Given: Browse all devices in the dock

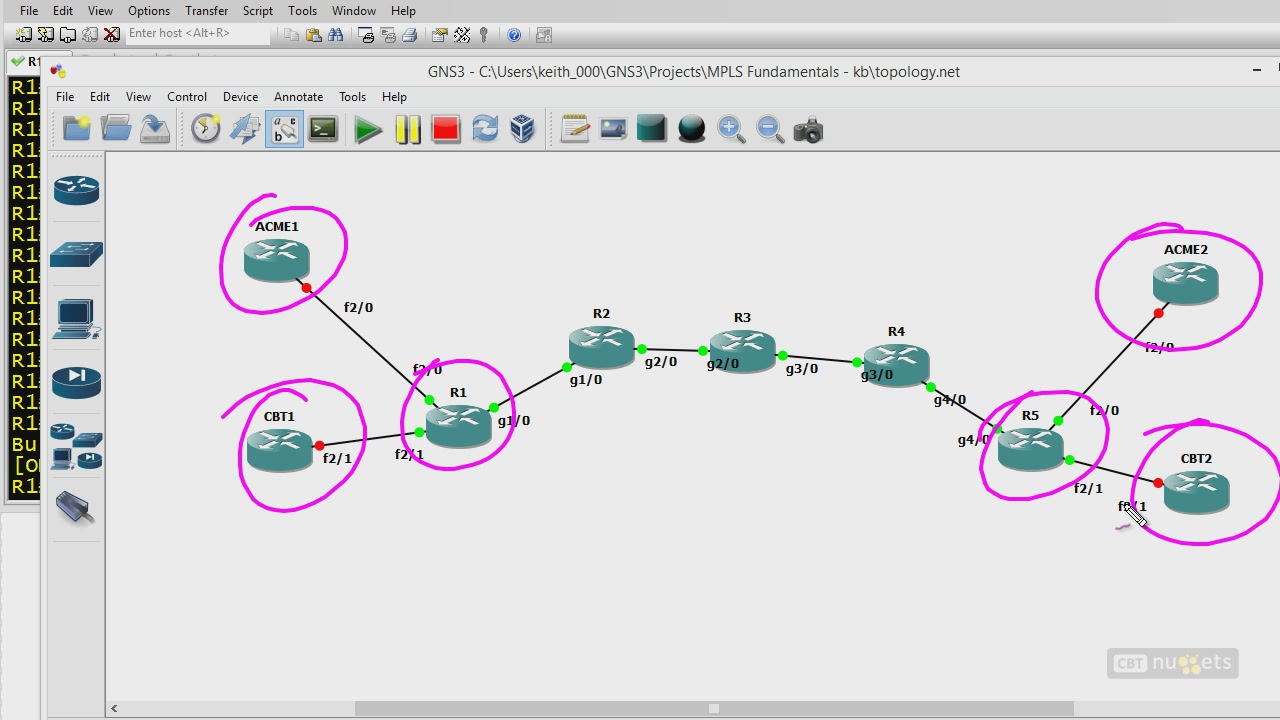Looking at the screenshot, I should pos(77,446).
